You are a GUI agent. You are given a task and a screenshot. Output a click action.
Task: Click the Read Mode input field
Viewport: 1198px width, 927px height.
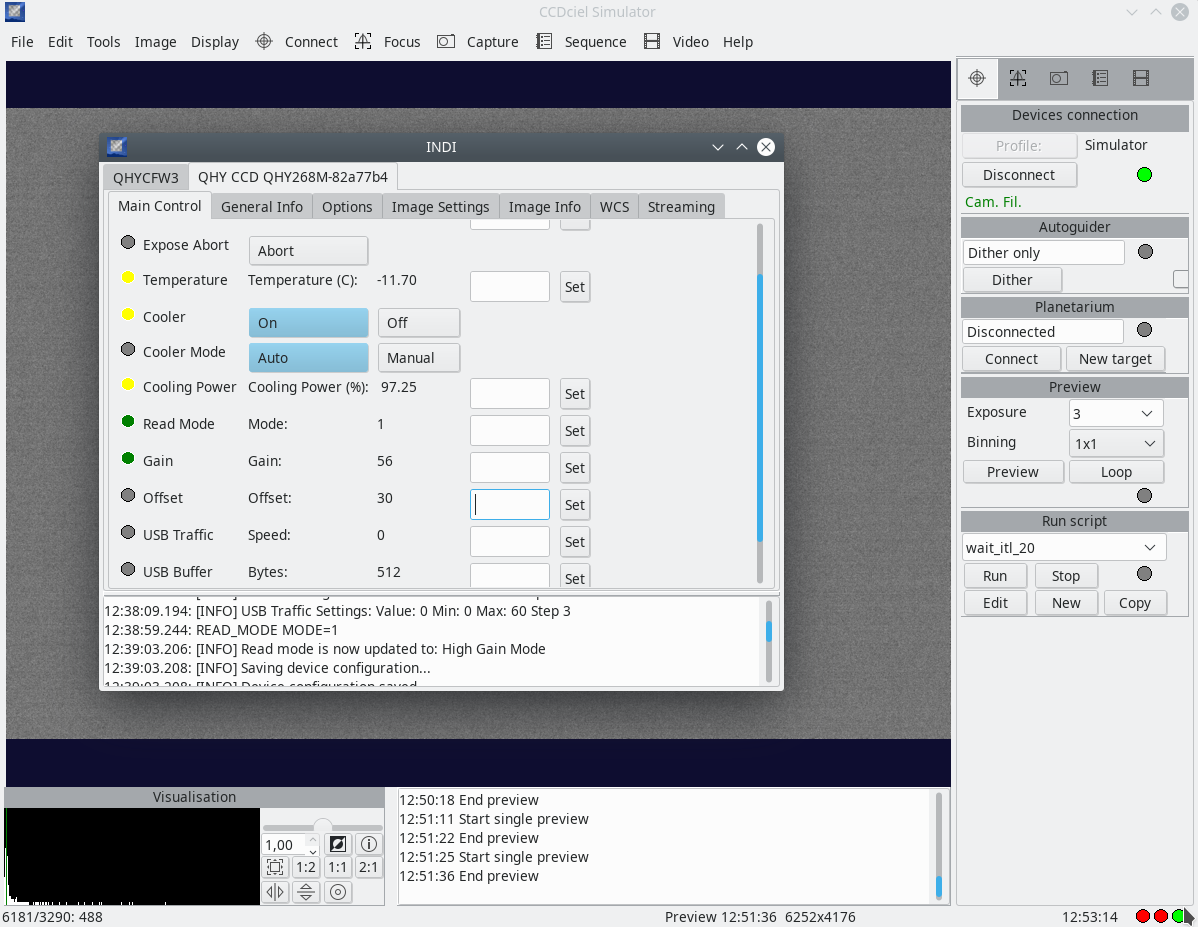(x=510, y=430)
